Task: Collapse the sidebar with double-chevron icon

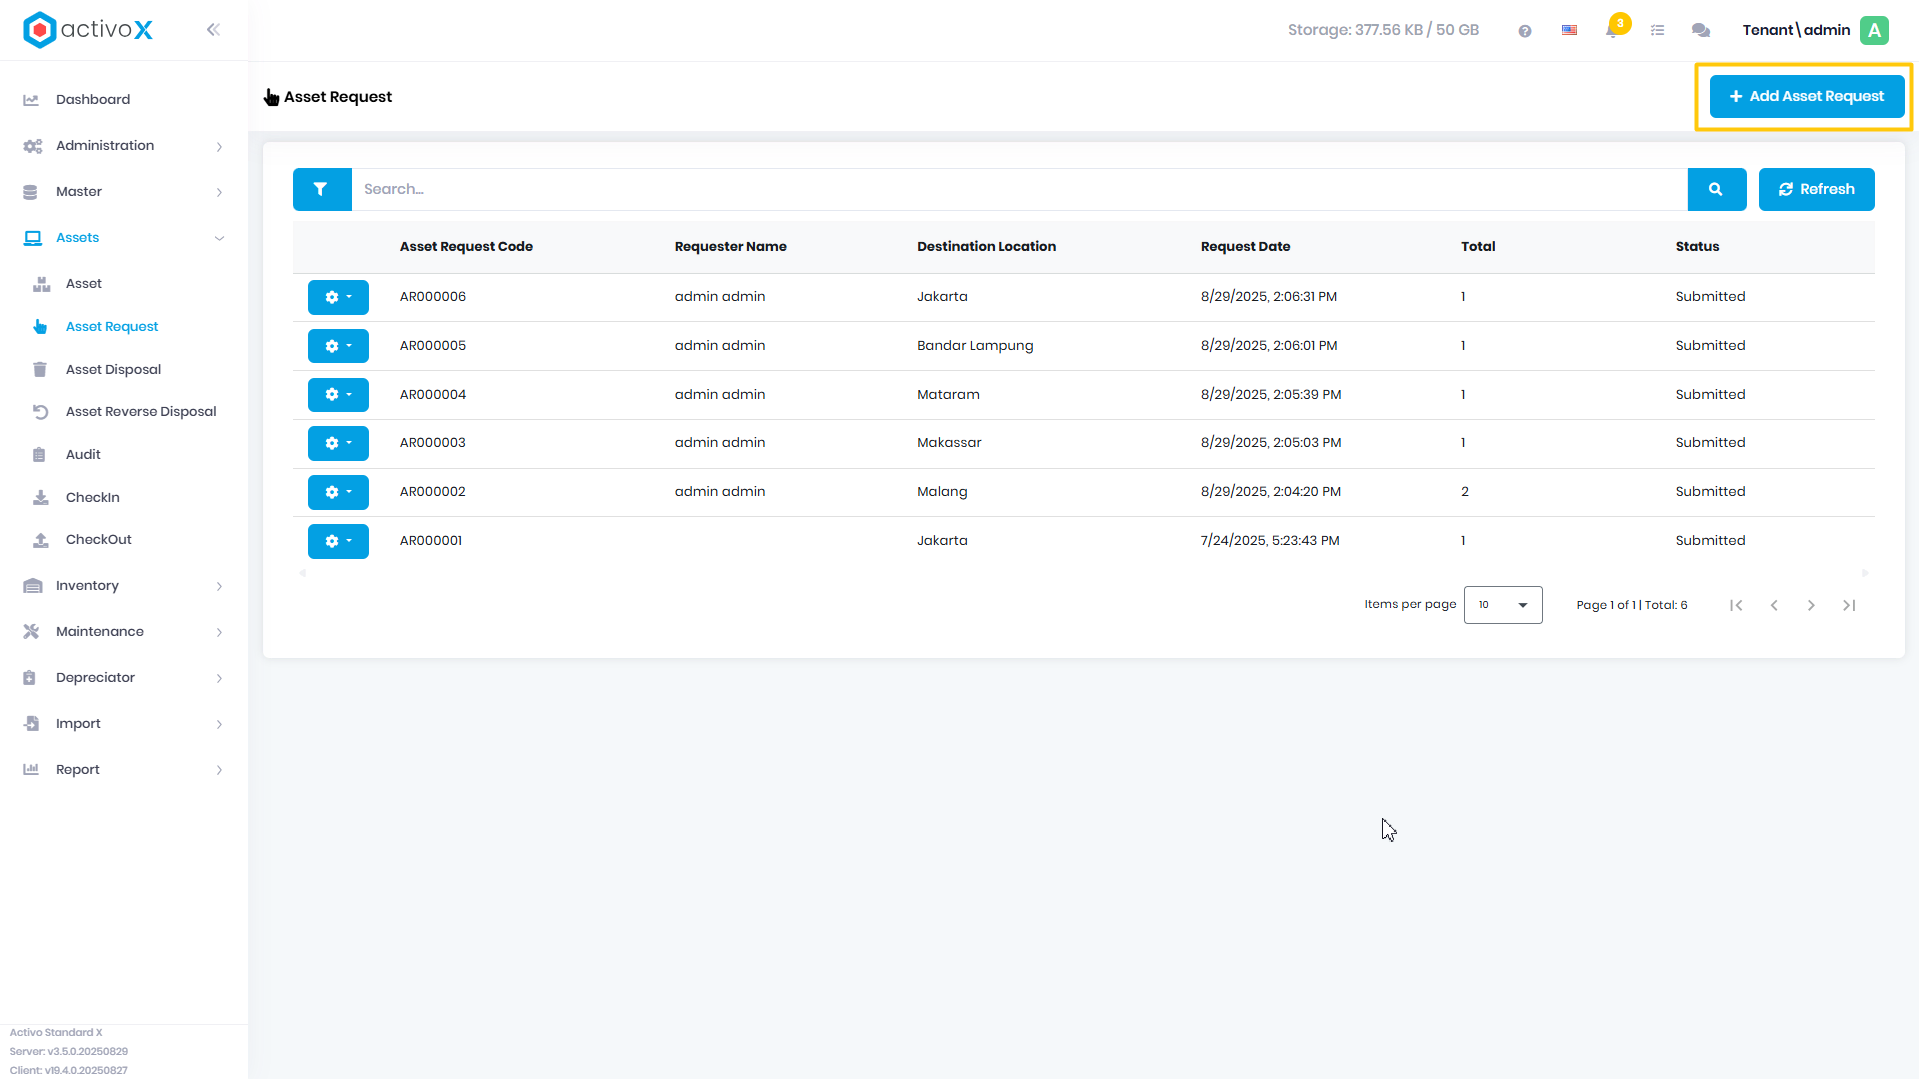Action: pyautogui.click(x=213, y=30)
